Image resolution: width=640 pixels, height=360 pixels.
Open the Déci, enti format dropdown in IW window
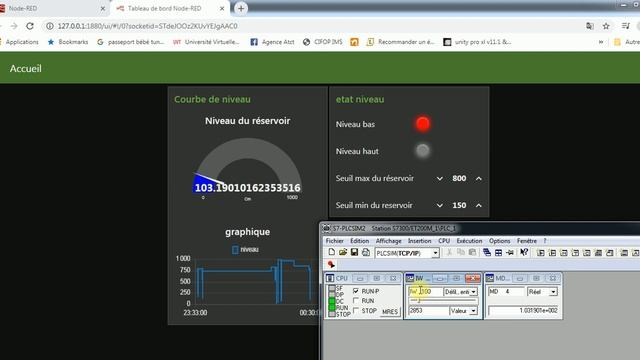473,292
